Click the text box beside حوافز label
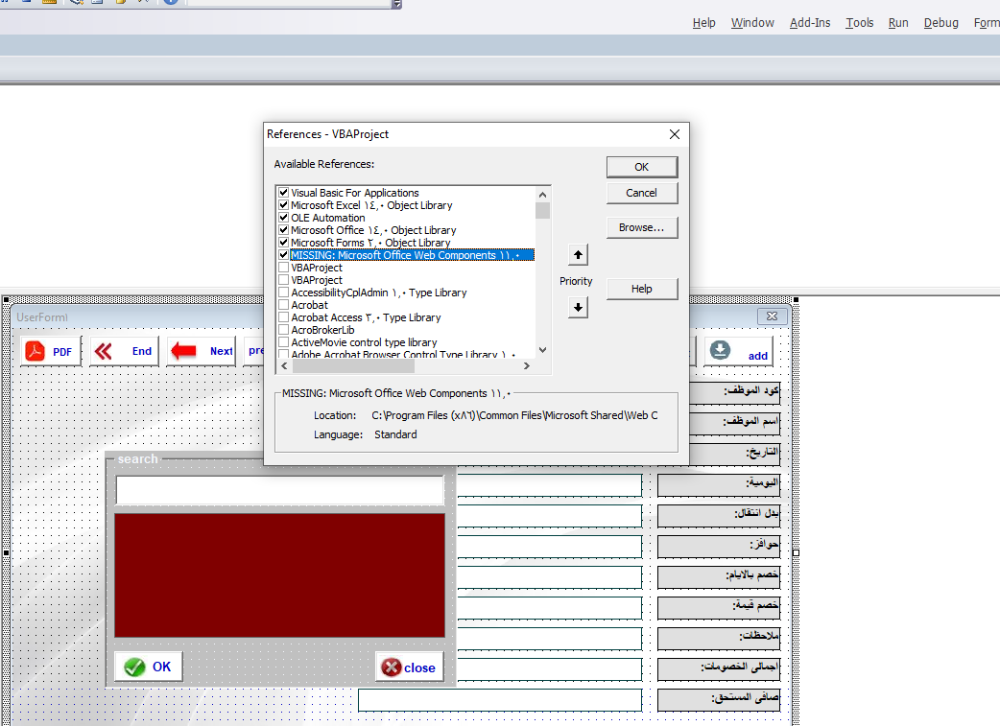Screen dimensions: 1000x726 point(550,547)
